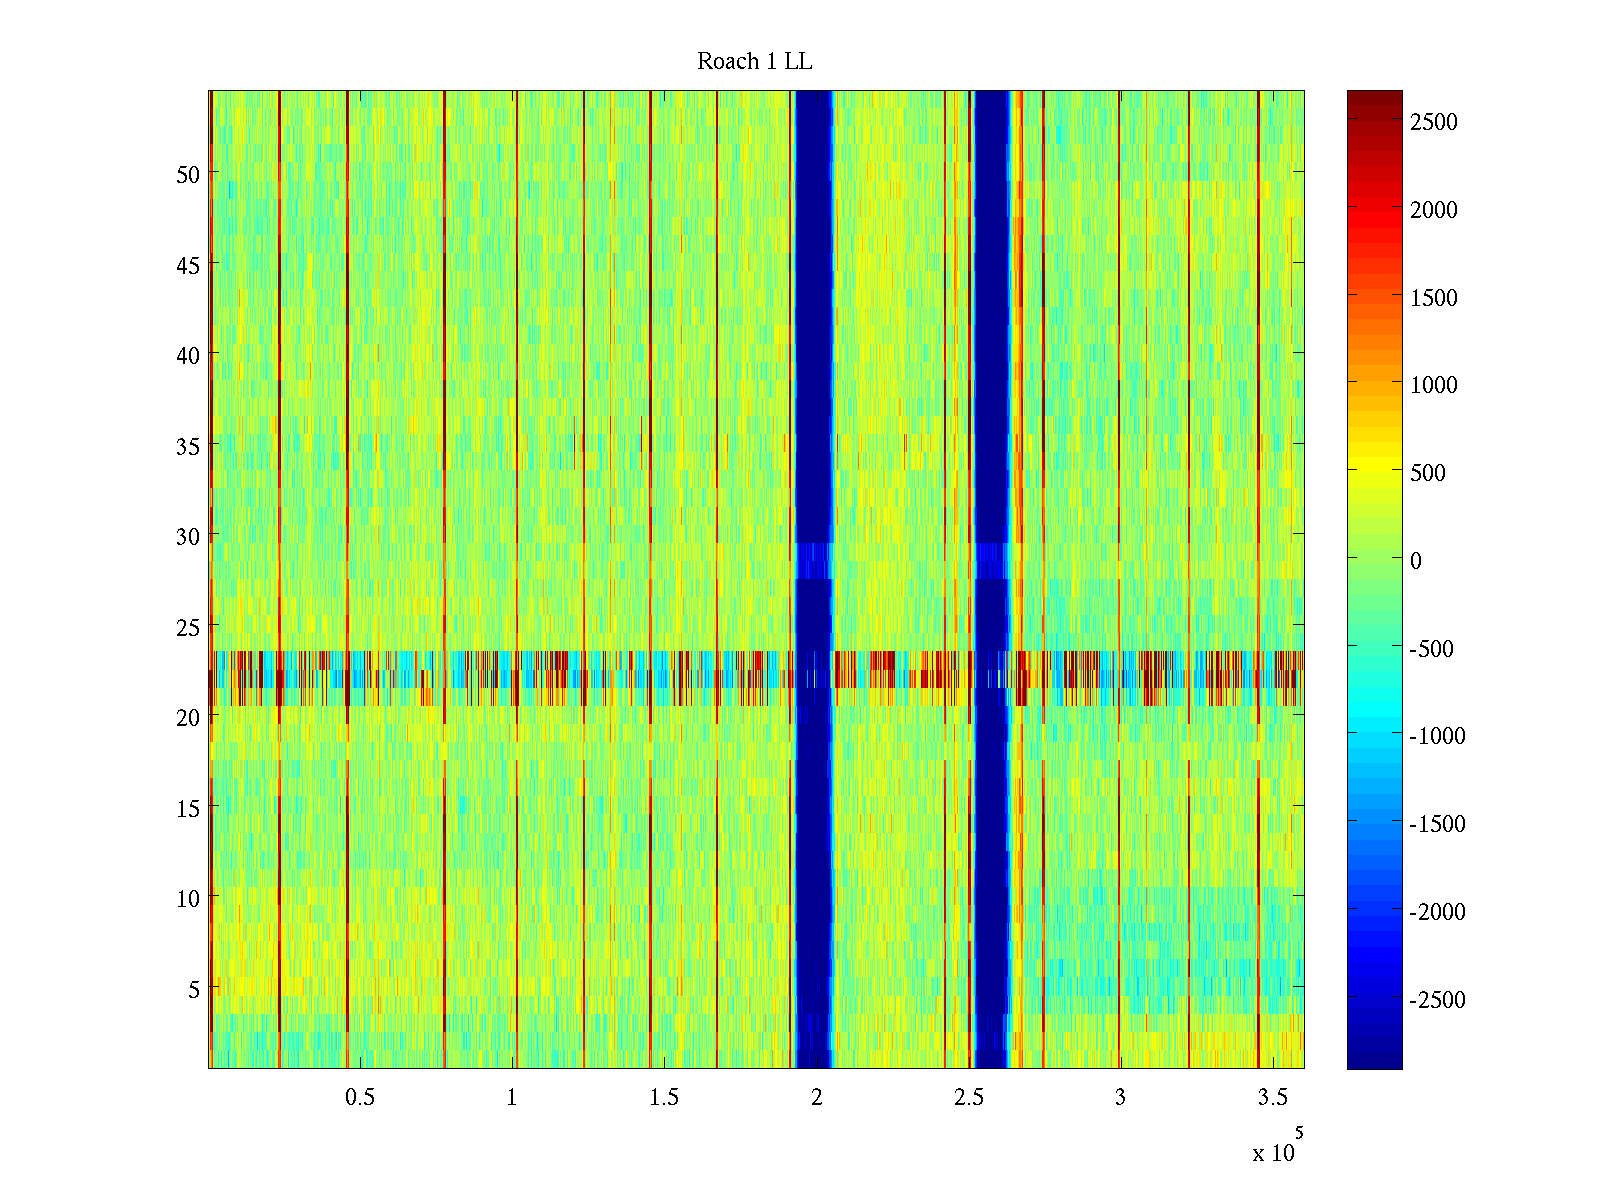The width and height of the screenshot is (1600, 1200).
Task: Click the colorbar label 0
Action: [1415, 561]
